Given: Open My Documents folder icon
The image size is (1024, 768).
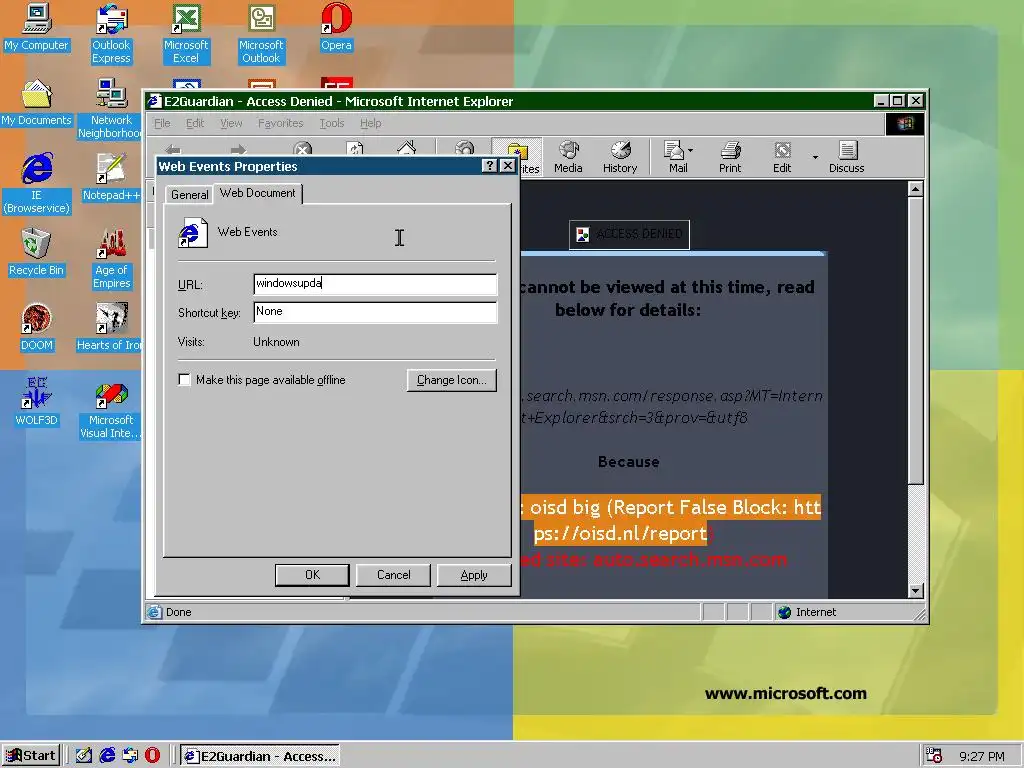Looking at the screenshot, I should coord(37,103).
